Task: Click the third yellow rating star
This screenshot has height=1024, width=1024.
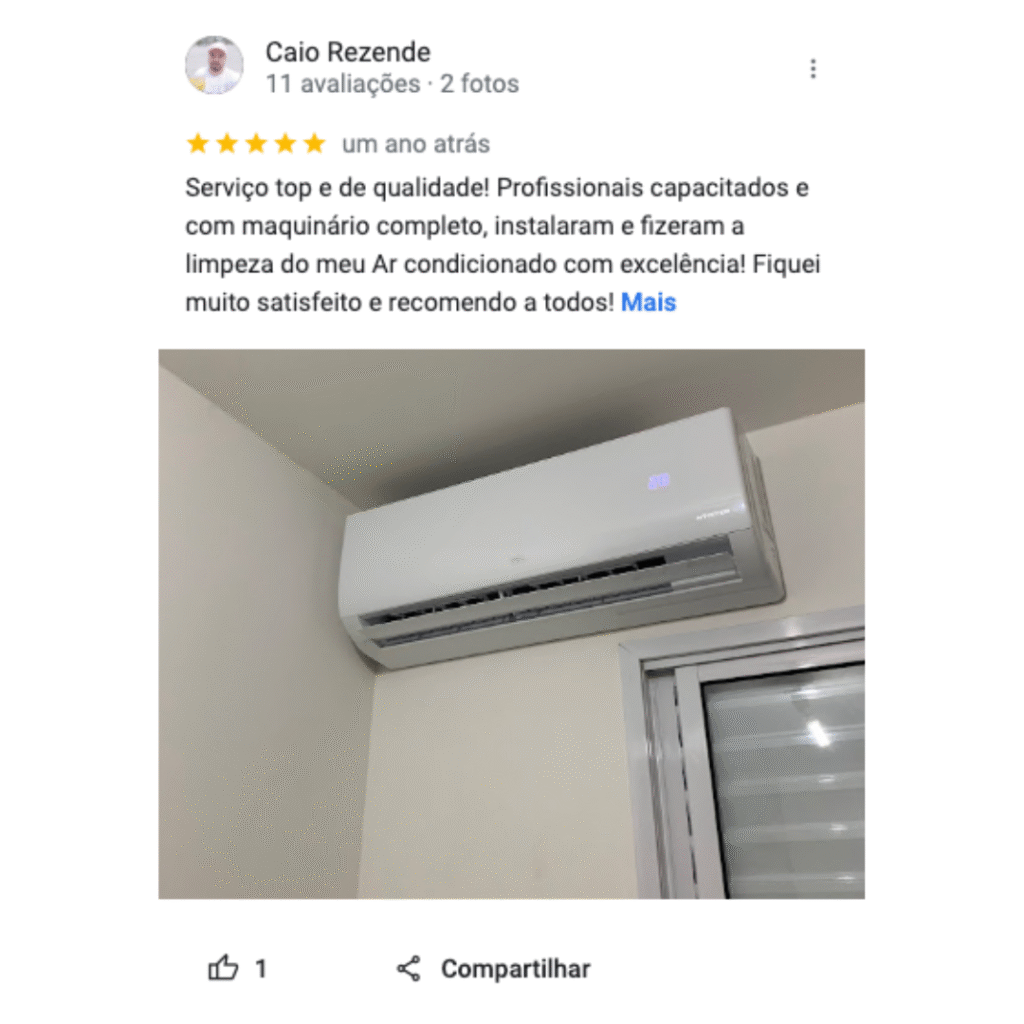Action: [x=256, y=143]
